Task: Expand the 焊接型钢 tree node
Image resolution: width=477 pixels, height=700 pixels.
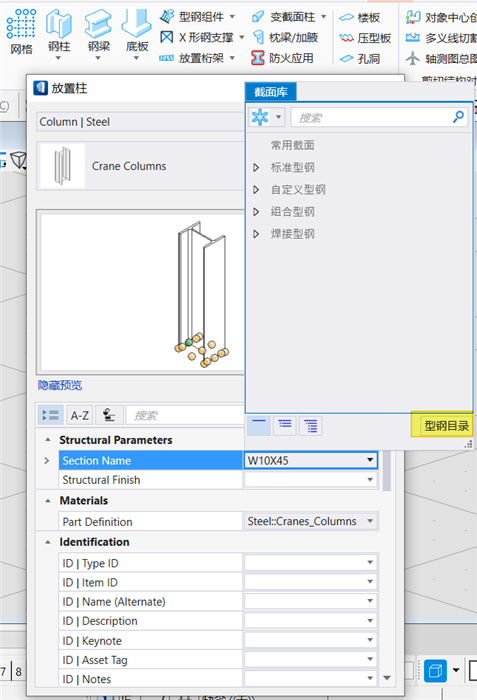Action: pyautogui.click(x=256, y=234)
